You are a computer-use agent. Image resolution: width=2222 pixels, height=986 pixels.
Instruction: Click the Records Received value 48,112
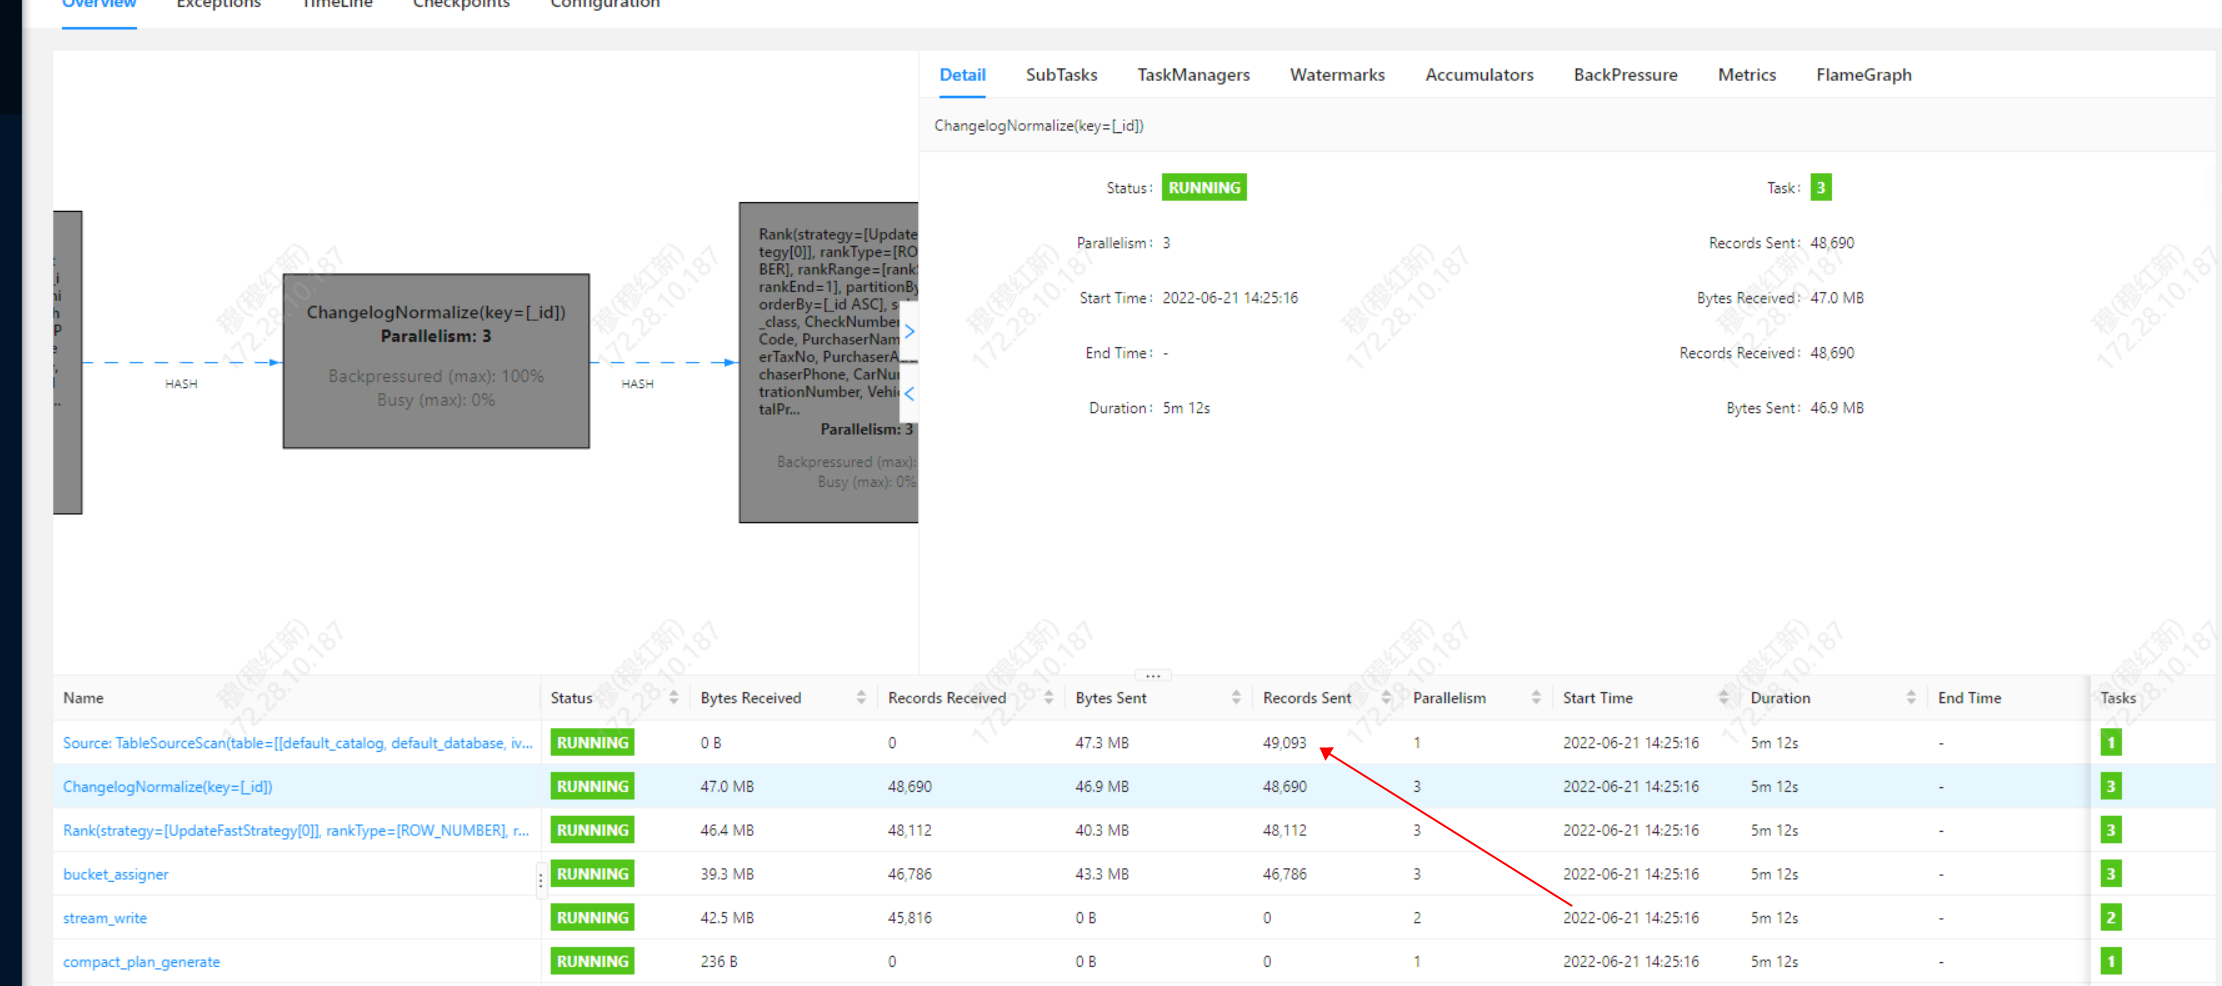[909, 831]
